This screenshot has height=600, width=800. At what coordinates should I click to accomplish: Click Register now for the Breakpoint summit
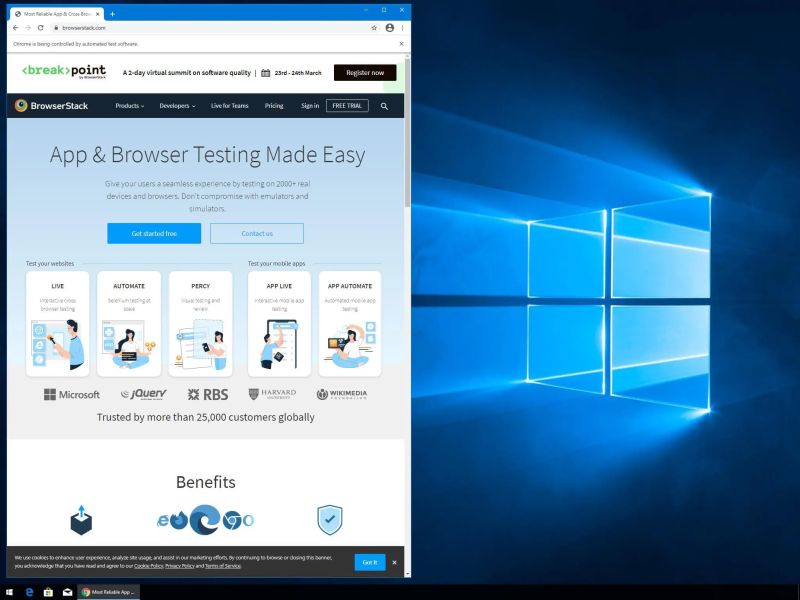363,72
